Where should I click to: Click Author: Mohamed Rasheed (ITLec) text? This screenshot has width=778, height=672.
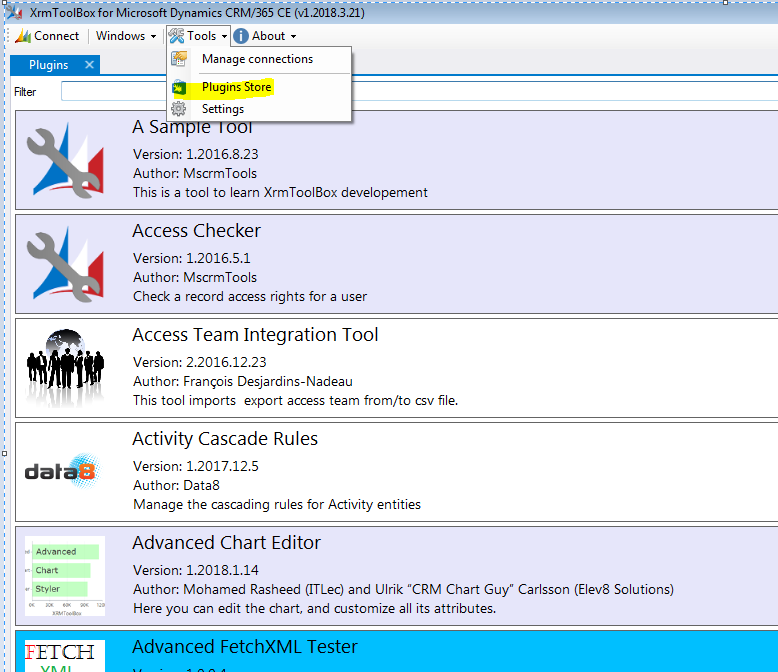tap(403, 590)
